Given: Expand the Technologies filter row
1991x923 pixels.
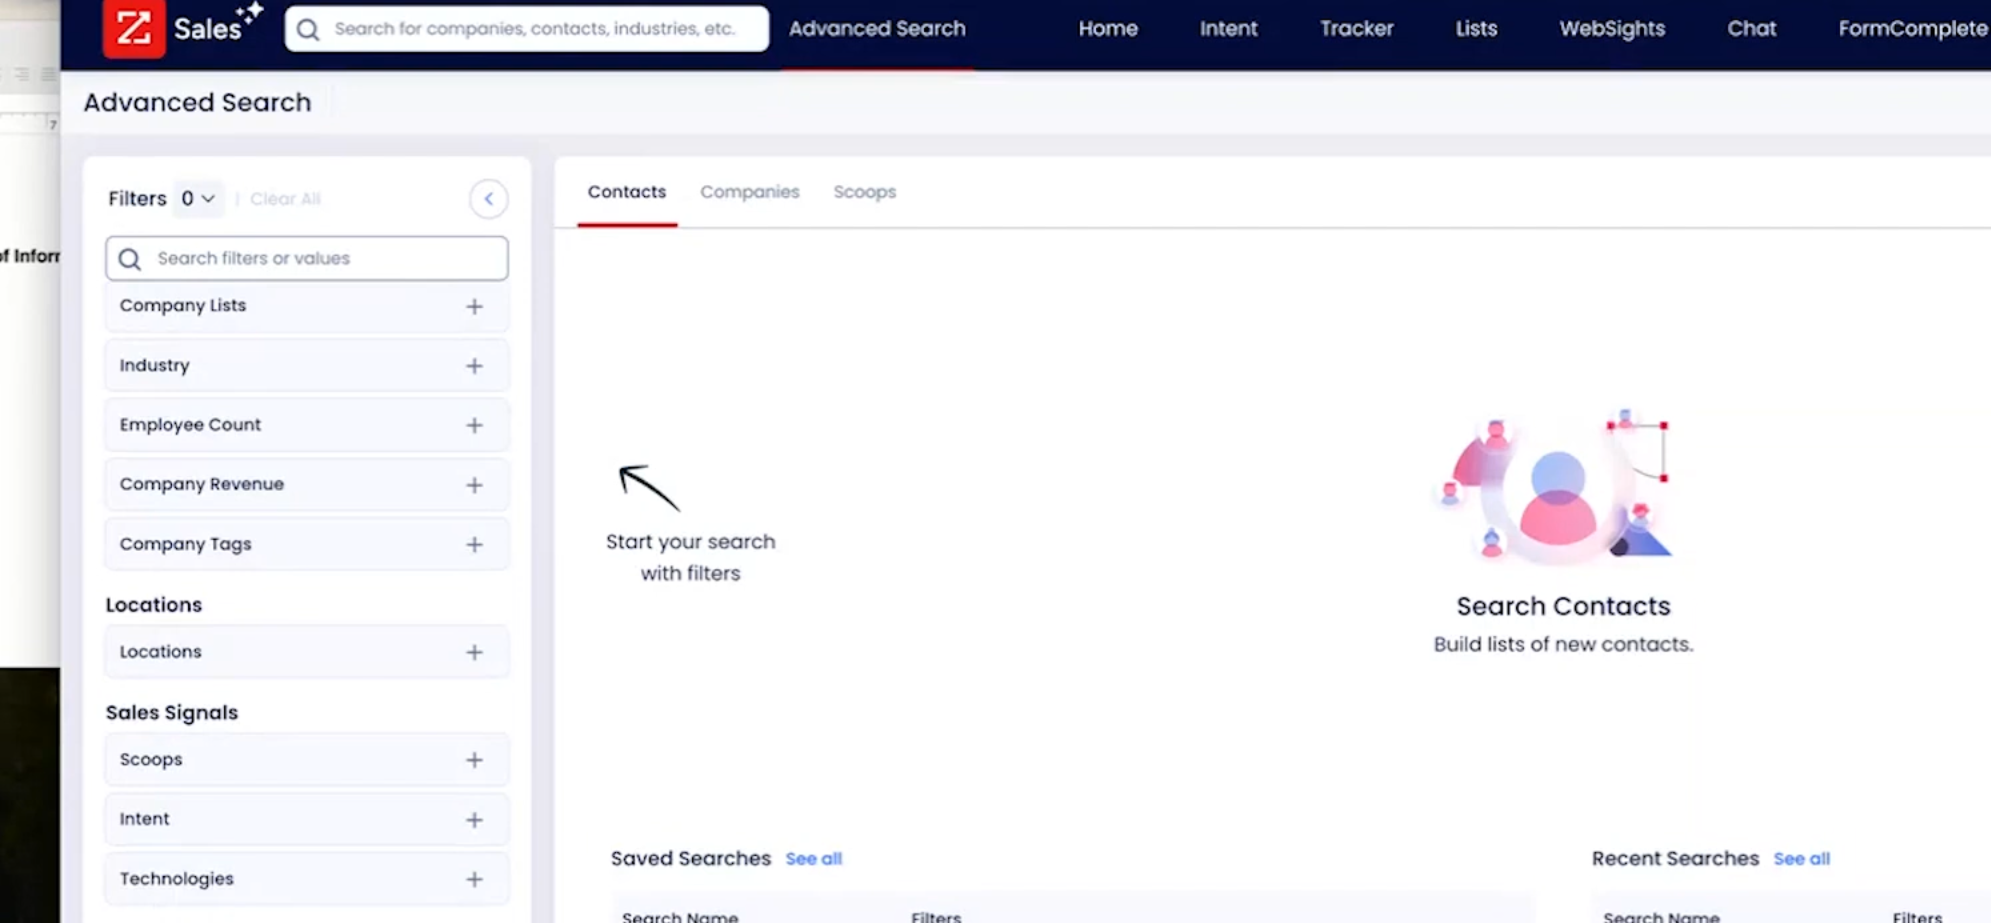Looking at the screenshot, I should point(307,879).
